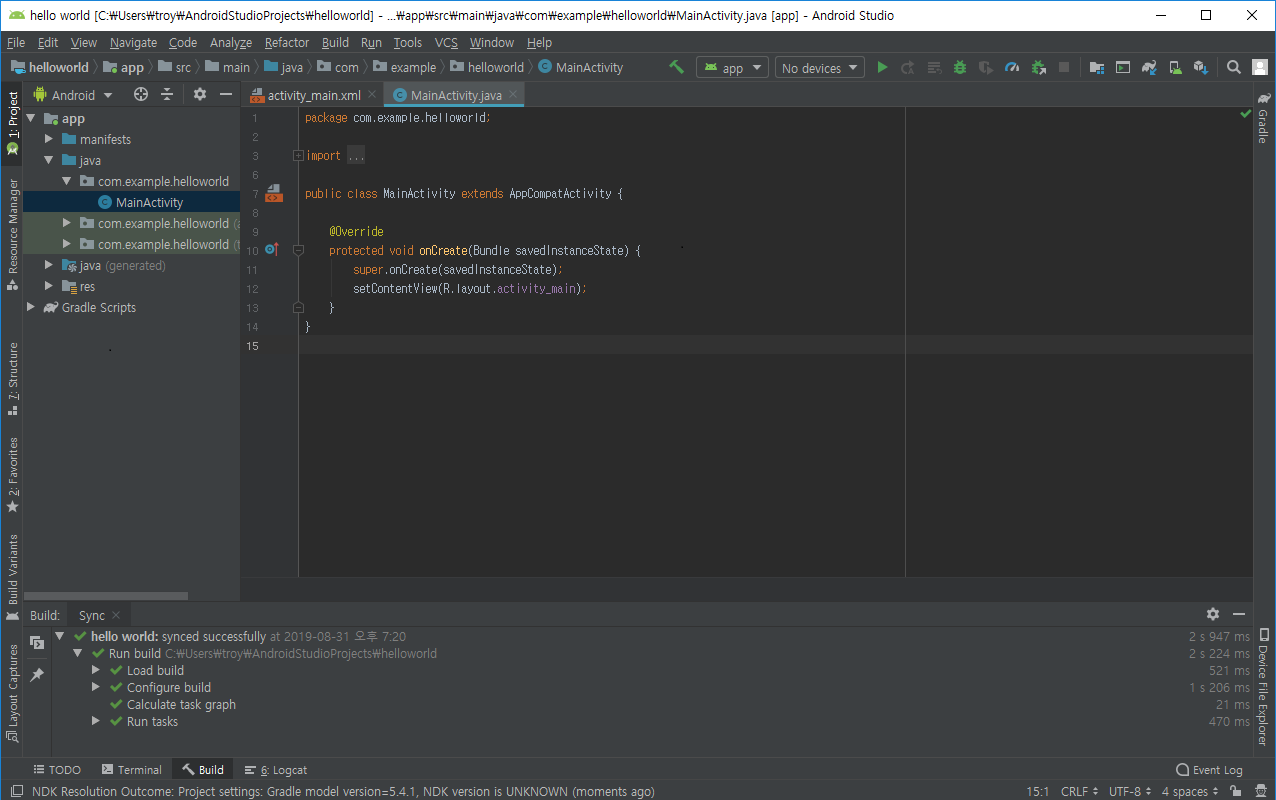1276x800 pixels.
Task: Open Project panel gear settings
Action: coord(200,94)
